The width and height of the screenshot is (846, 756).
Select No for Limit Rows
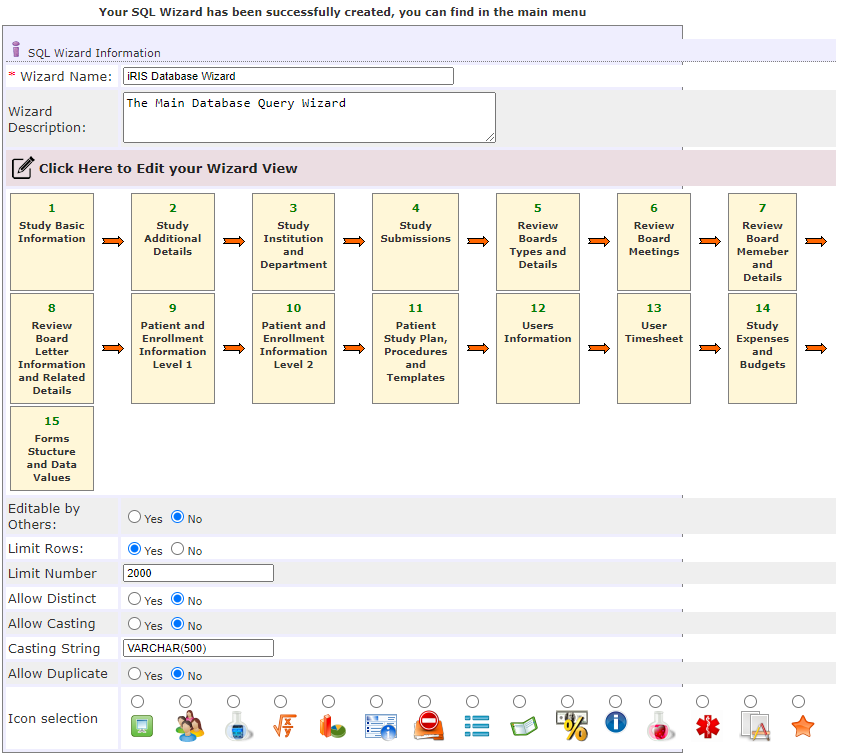[178, 549]
